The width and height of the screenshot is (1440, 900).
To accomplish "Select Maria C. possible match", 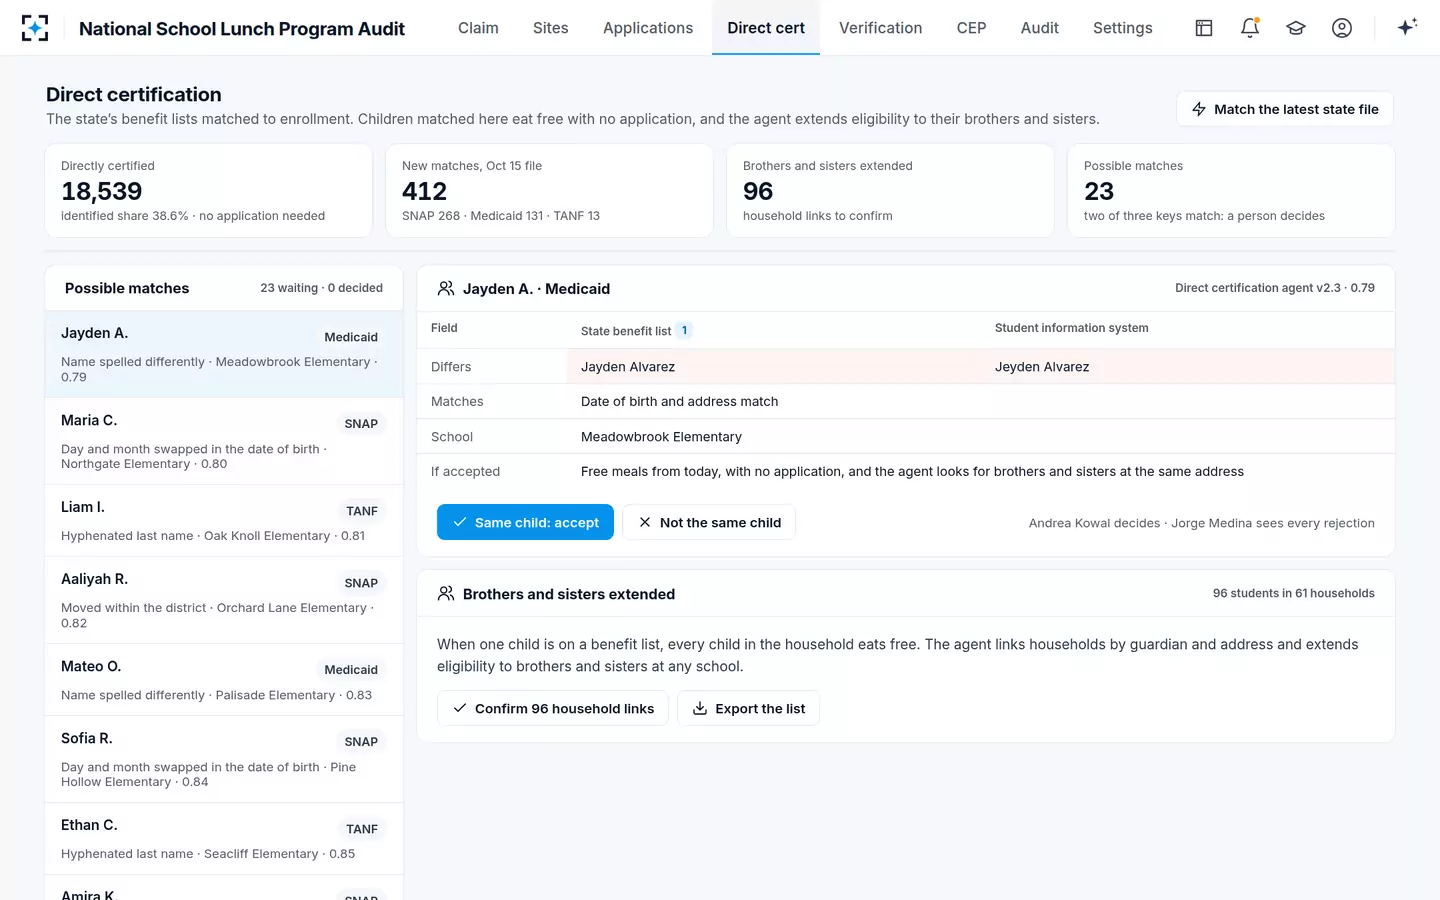I will click(224, 441).
